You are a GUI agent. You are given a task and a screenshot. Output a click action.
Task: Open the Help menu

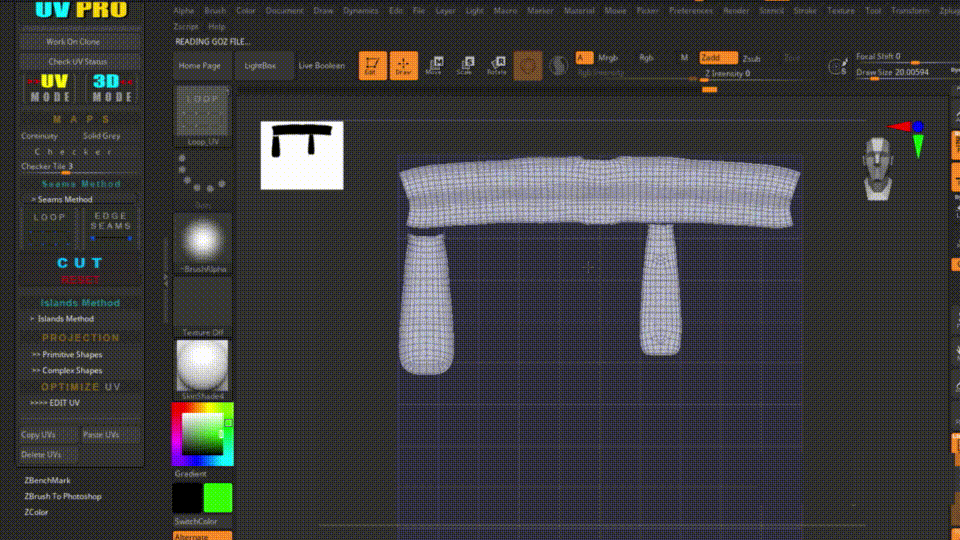216,27
